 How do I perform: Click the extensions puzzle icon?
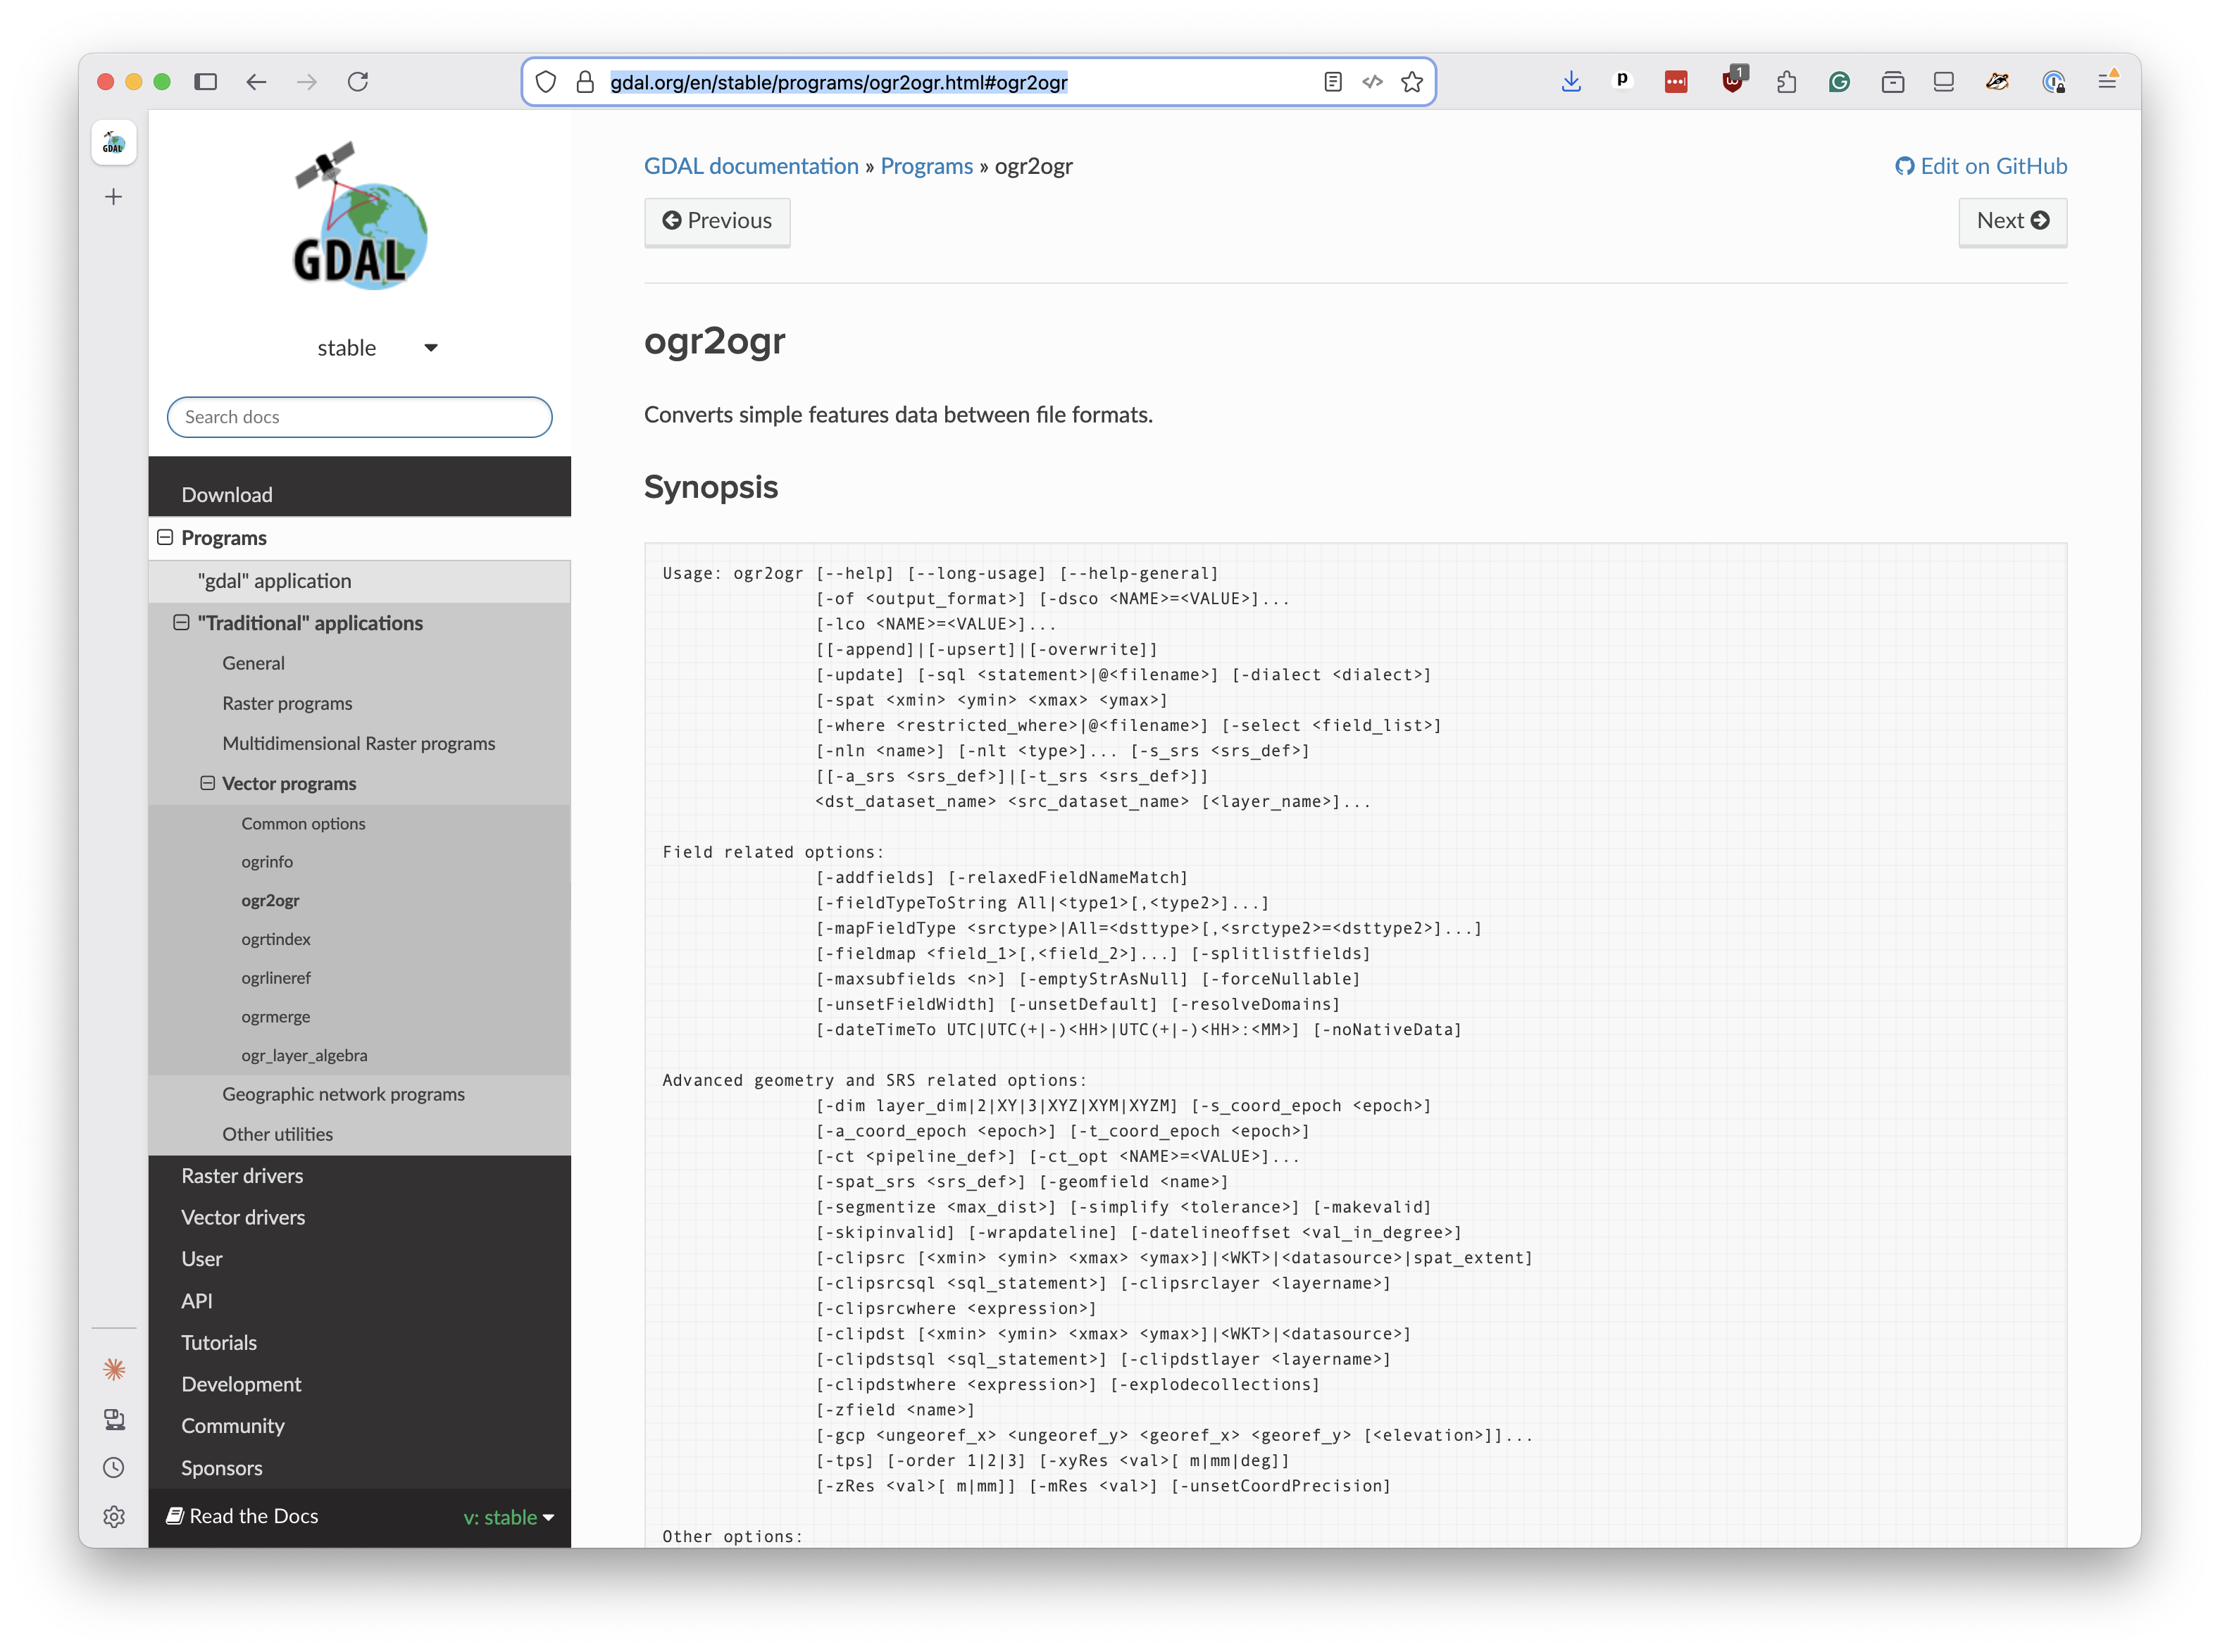click(1786, 82)
